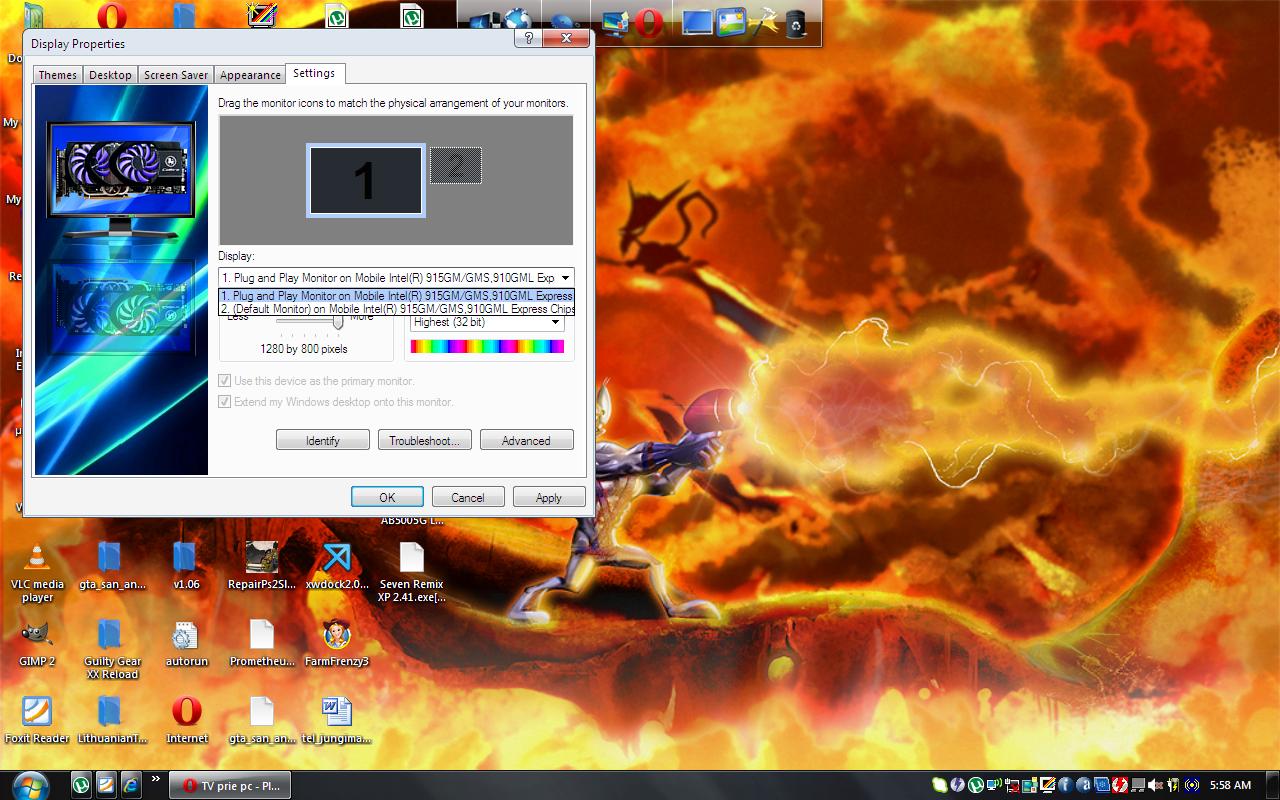The width and height of the screenshot is (1280, 800).
Task: Click the Help question mark in Display Properties
Action: pos(528,38)
